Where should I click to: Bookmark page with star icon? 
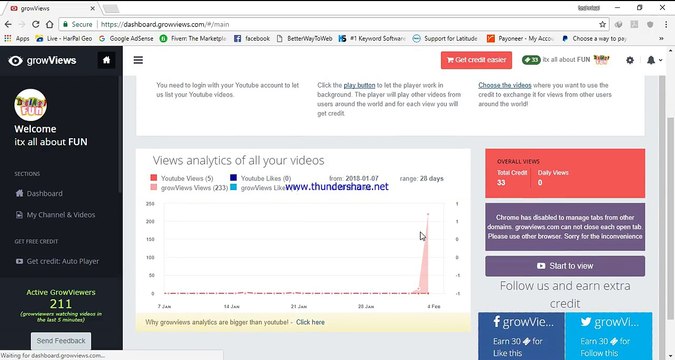602,25
